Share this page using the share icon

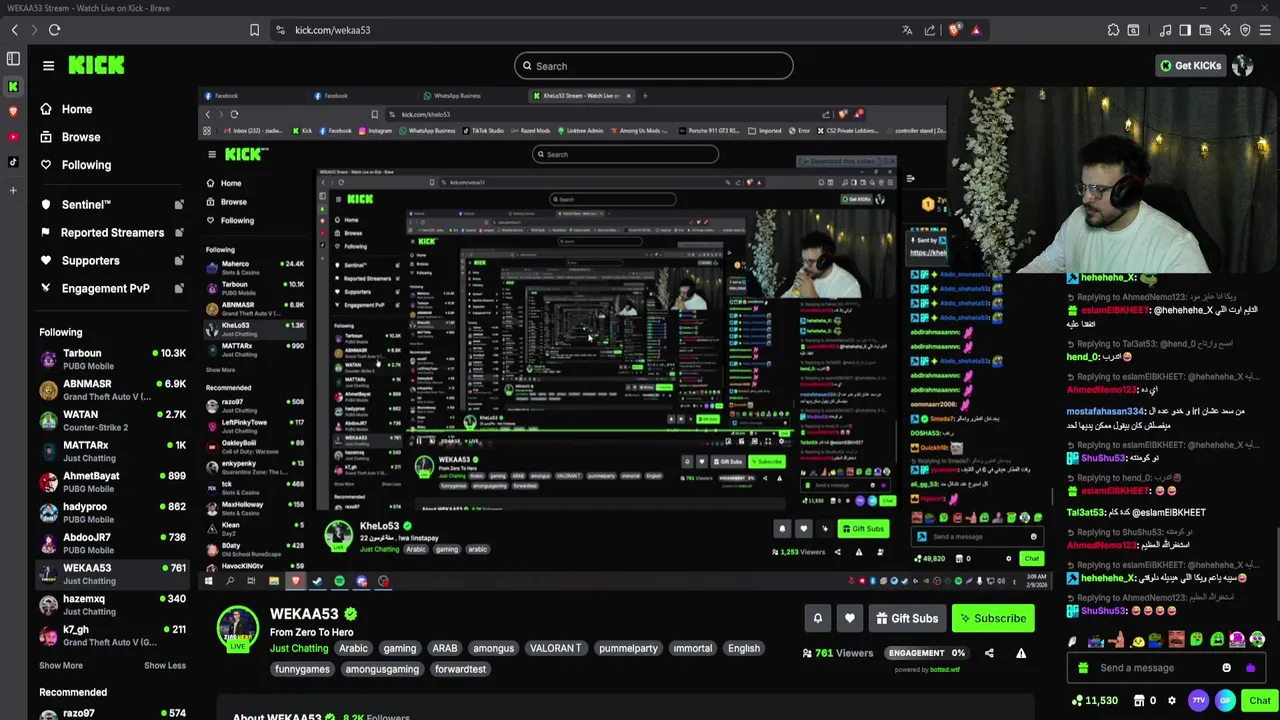tap(930, 30)
